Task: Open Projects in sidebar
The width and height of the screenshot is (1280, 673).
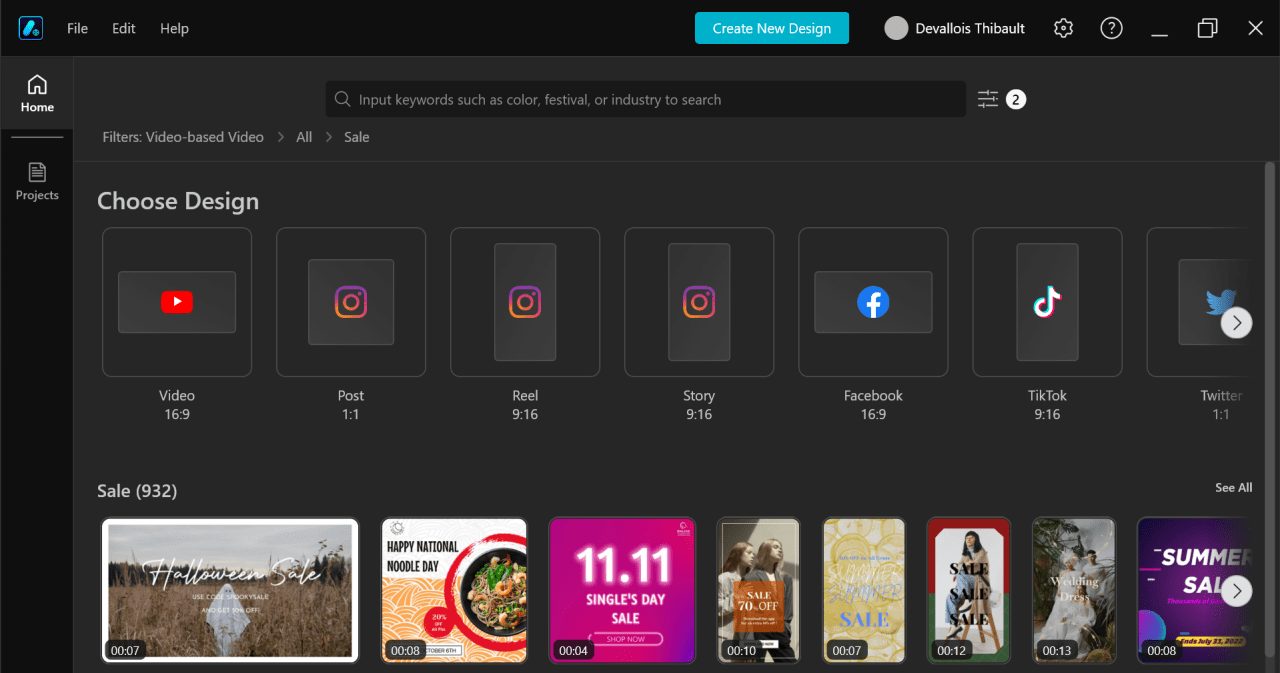Action: 37,181
